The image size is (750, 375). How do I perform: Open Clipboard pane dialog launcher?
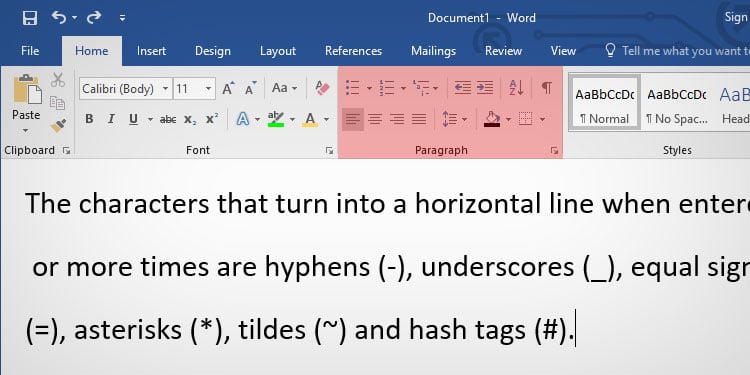(x=66, y=151)
